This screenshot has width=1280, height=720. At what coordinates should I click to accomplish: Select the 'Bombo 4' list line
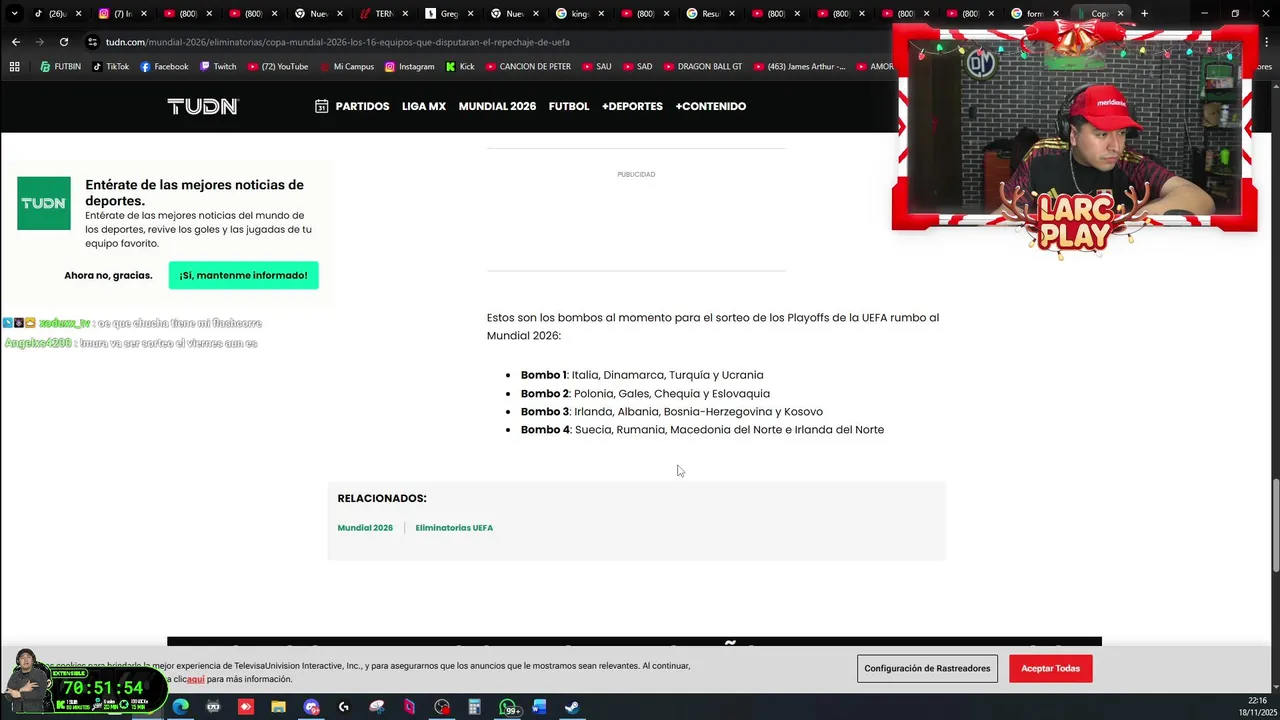pyautogui.click(x=702, y=429)
